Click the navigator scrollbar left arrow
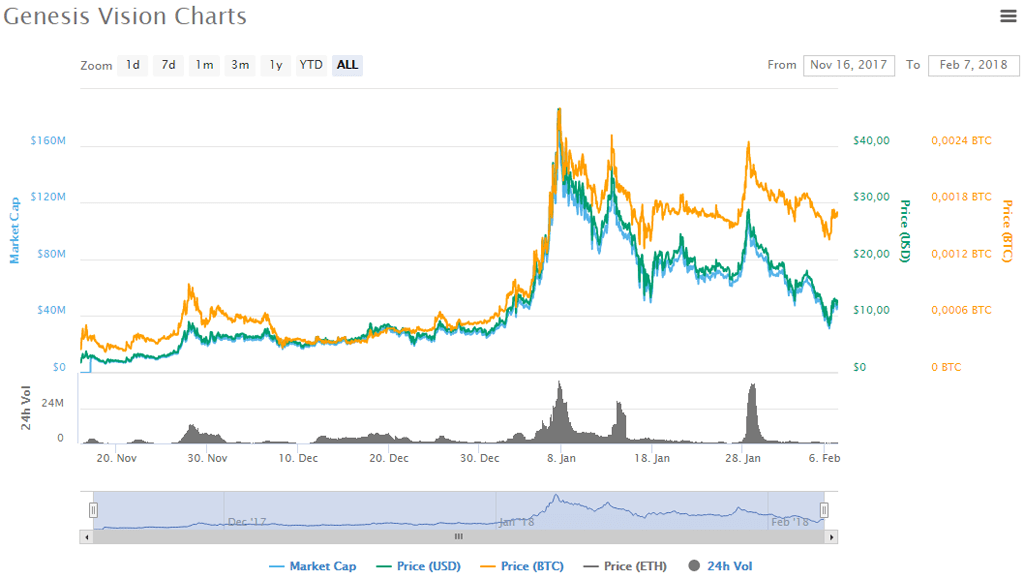Viewport: 1024px width, 579px height. point(86,537)
